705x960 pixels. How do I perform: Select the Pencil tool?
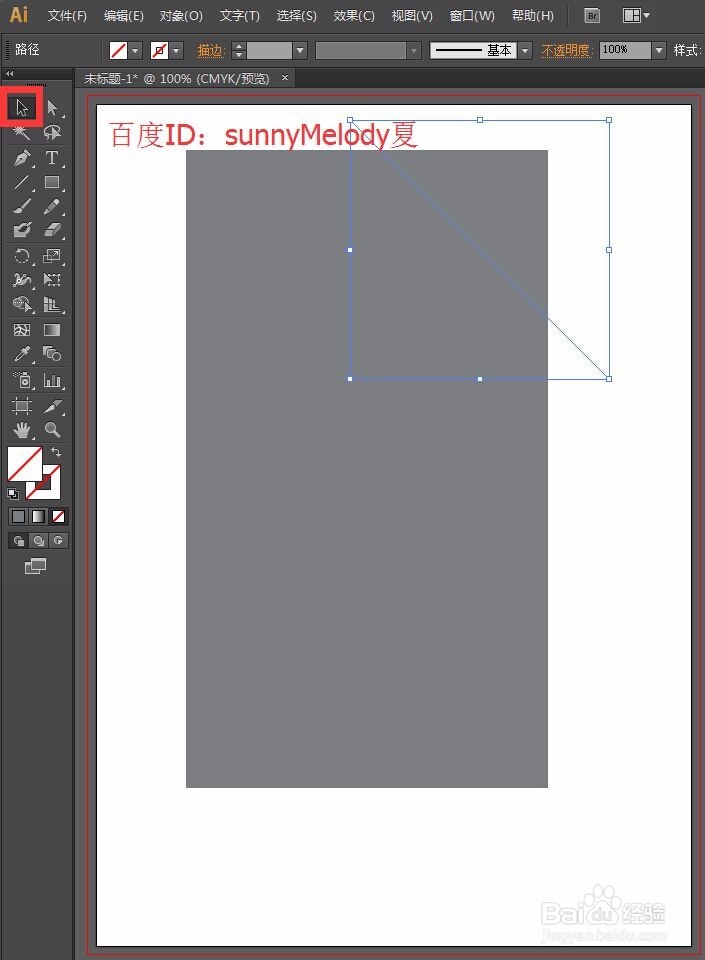point(52,206)
